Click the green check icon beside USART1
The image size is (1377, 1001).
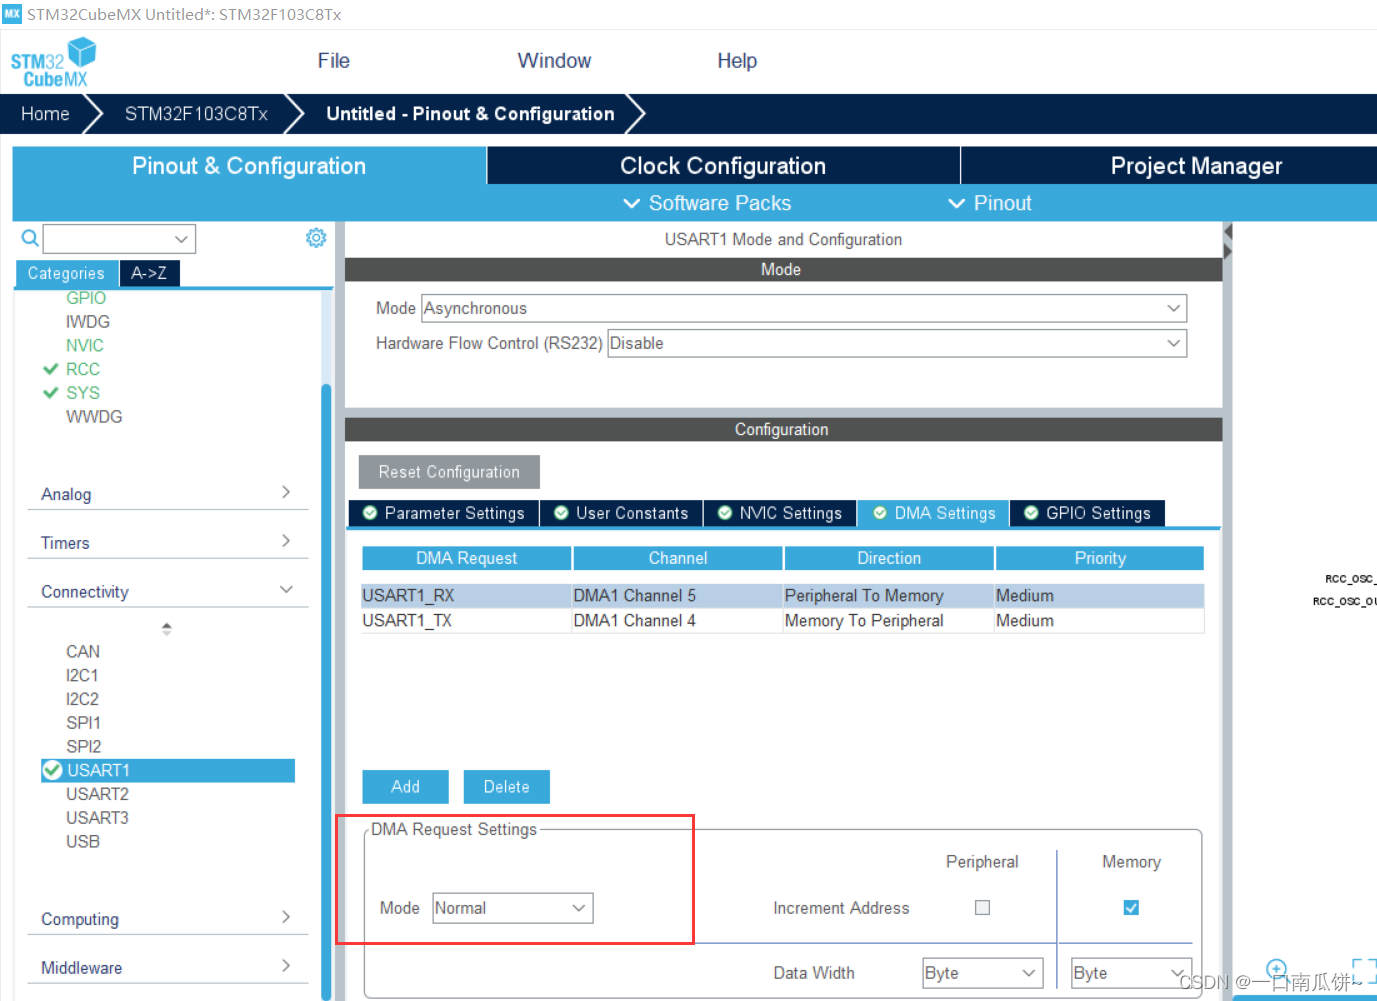[52, 770]
